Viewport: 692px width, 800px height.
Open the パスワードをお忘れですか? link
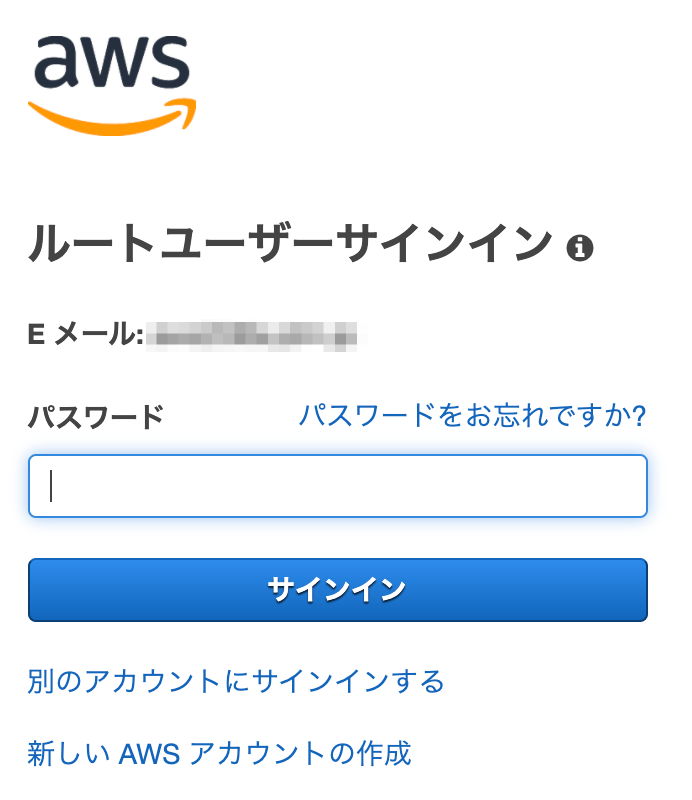tap(473, 414)
